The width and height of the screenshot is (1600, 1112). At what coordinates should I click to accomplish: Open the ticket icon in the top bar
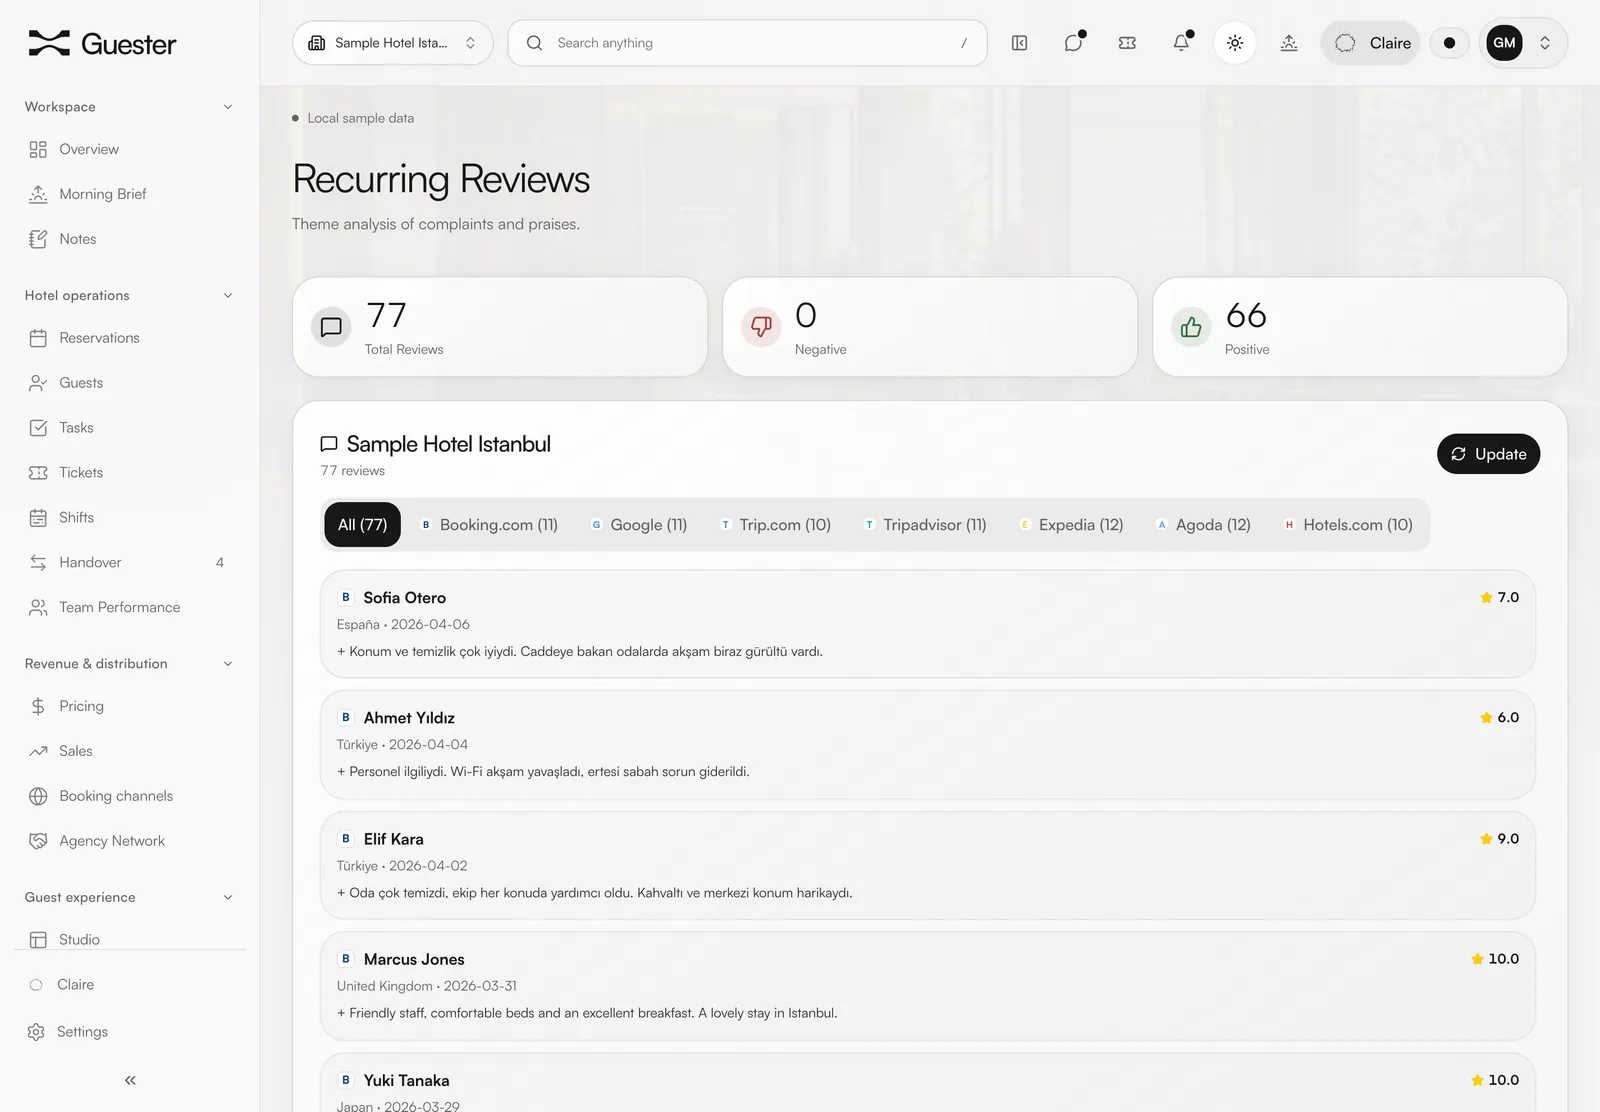(x=1127, y=43)
